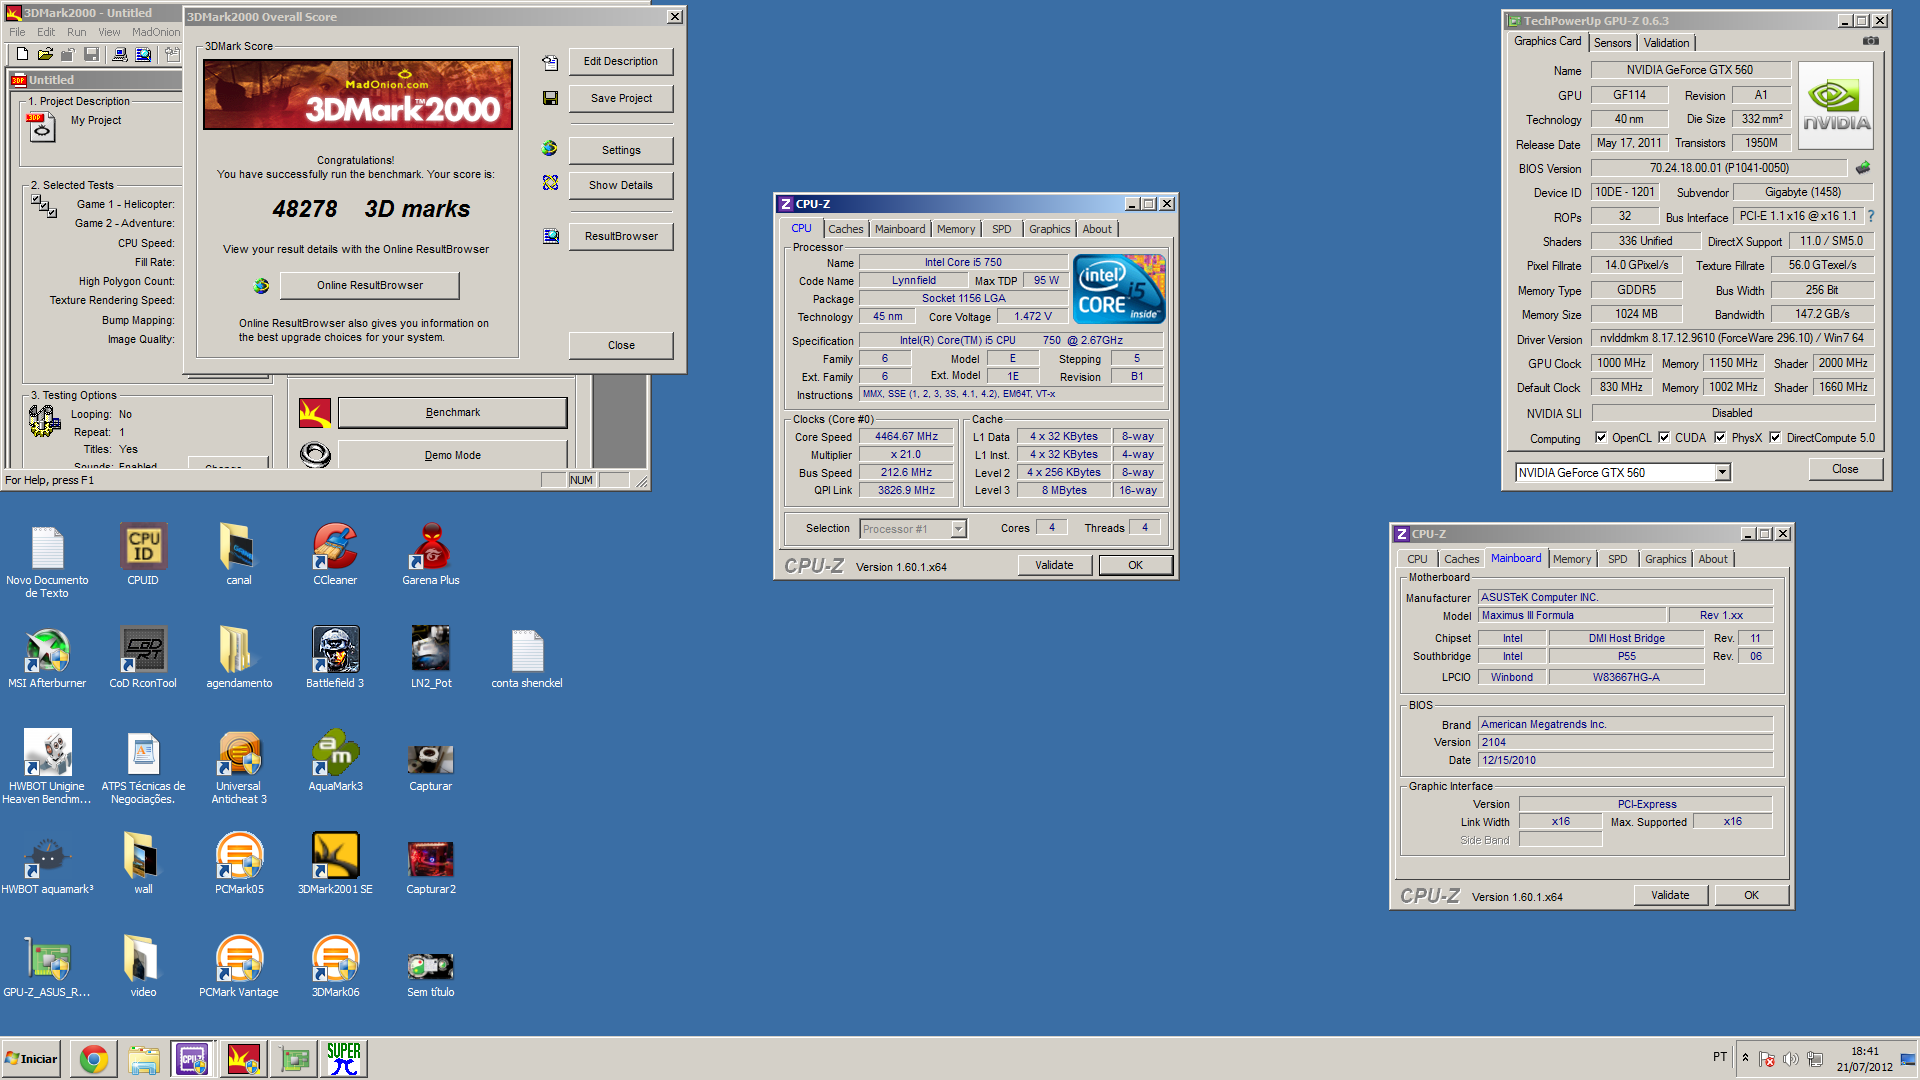Image resolution: width=1920 pixels, height=1080 pixels.
Task: Click the floppy-disk Save icon in 3DMark2000 toolbar
Action: (x=91, y=54)
